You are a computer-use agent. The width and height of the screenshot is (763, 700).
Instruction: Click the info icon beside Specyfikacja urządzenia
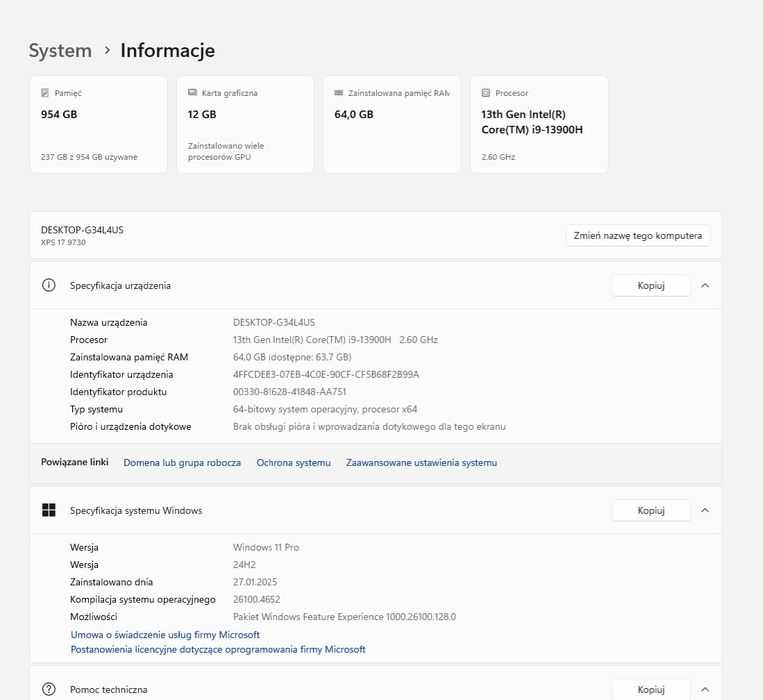click(x=49, y=285)
